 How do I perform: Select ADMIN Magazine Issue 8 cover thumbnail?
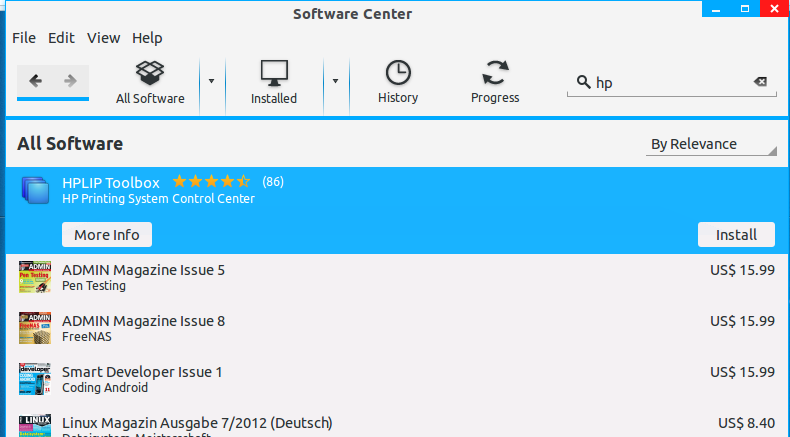(35, 328)
